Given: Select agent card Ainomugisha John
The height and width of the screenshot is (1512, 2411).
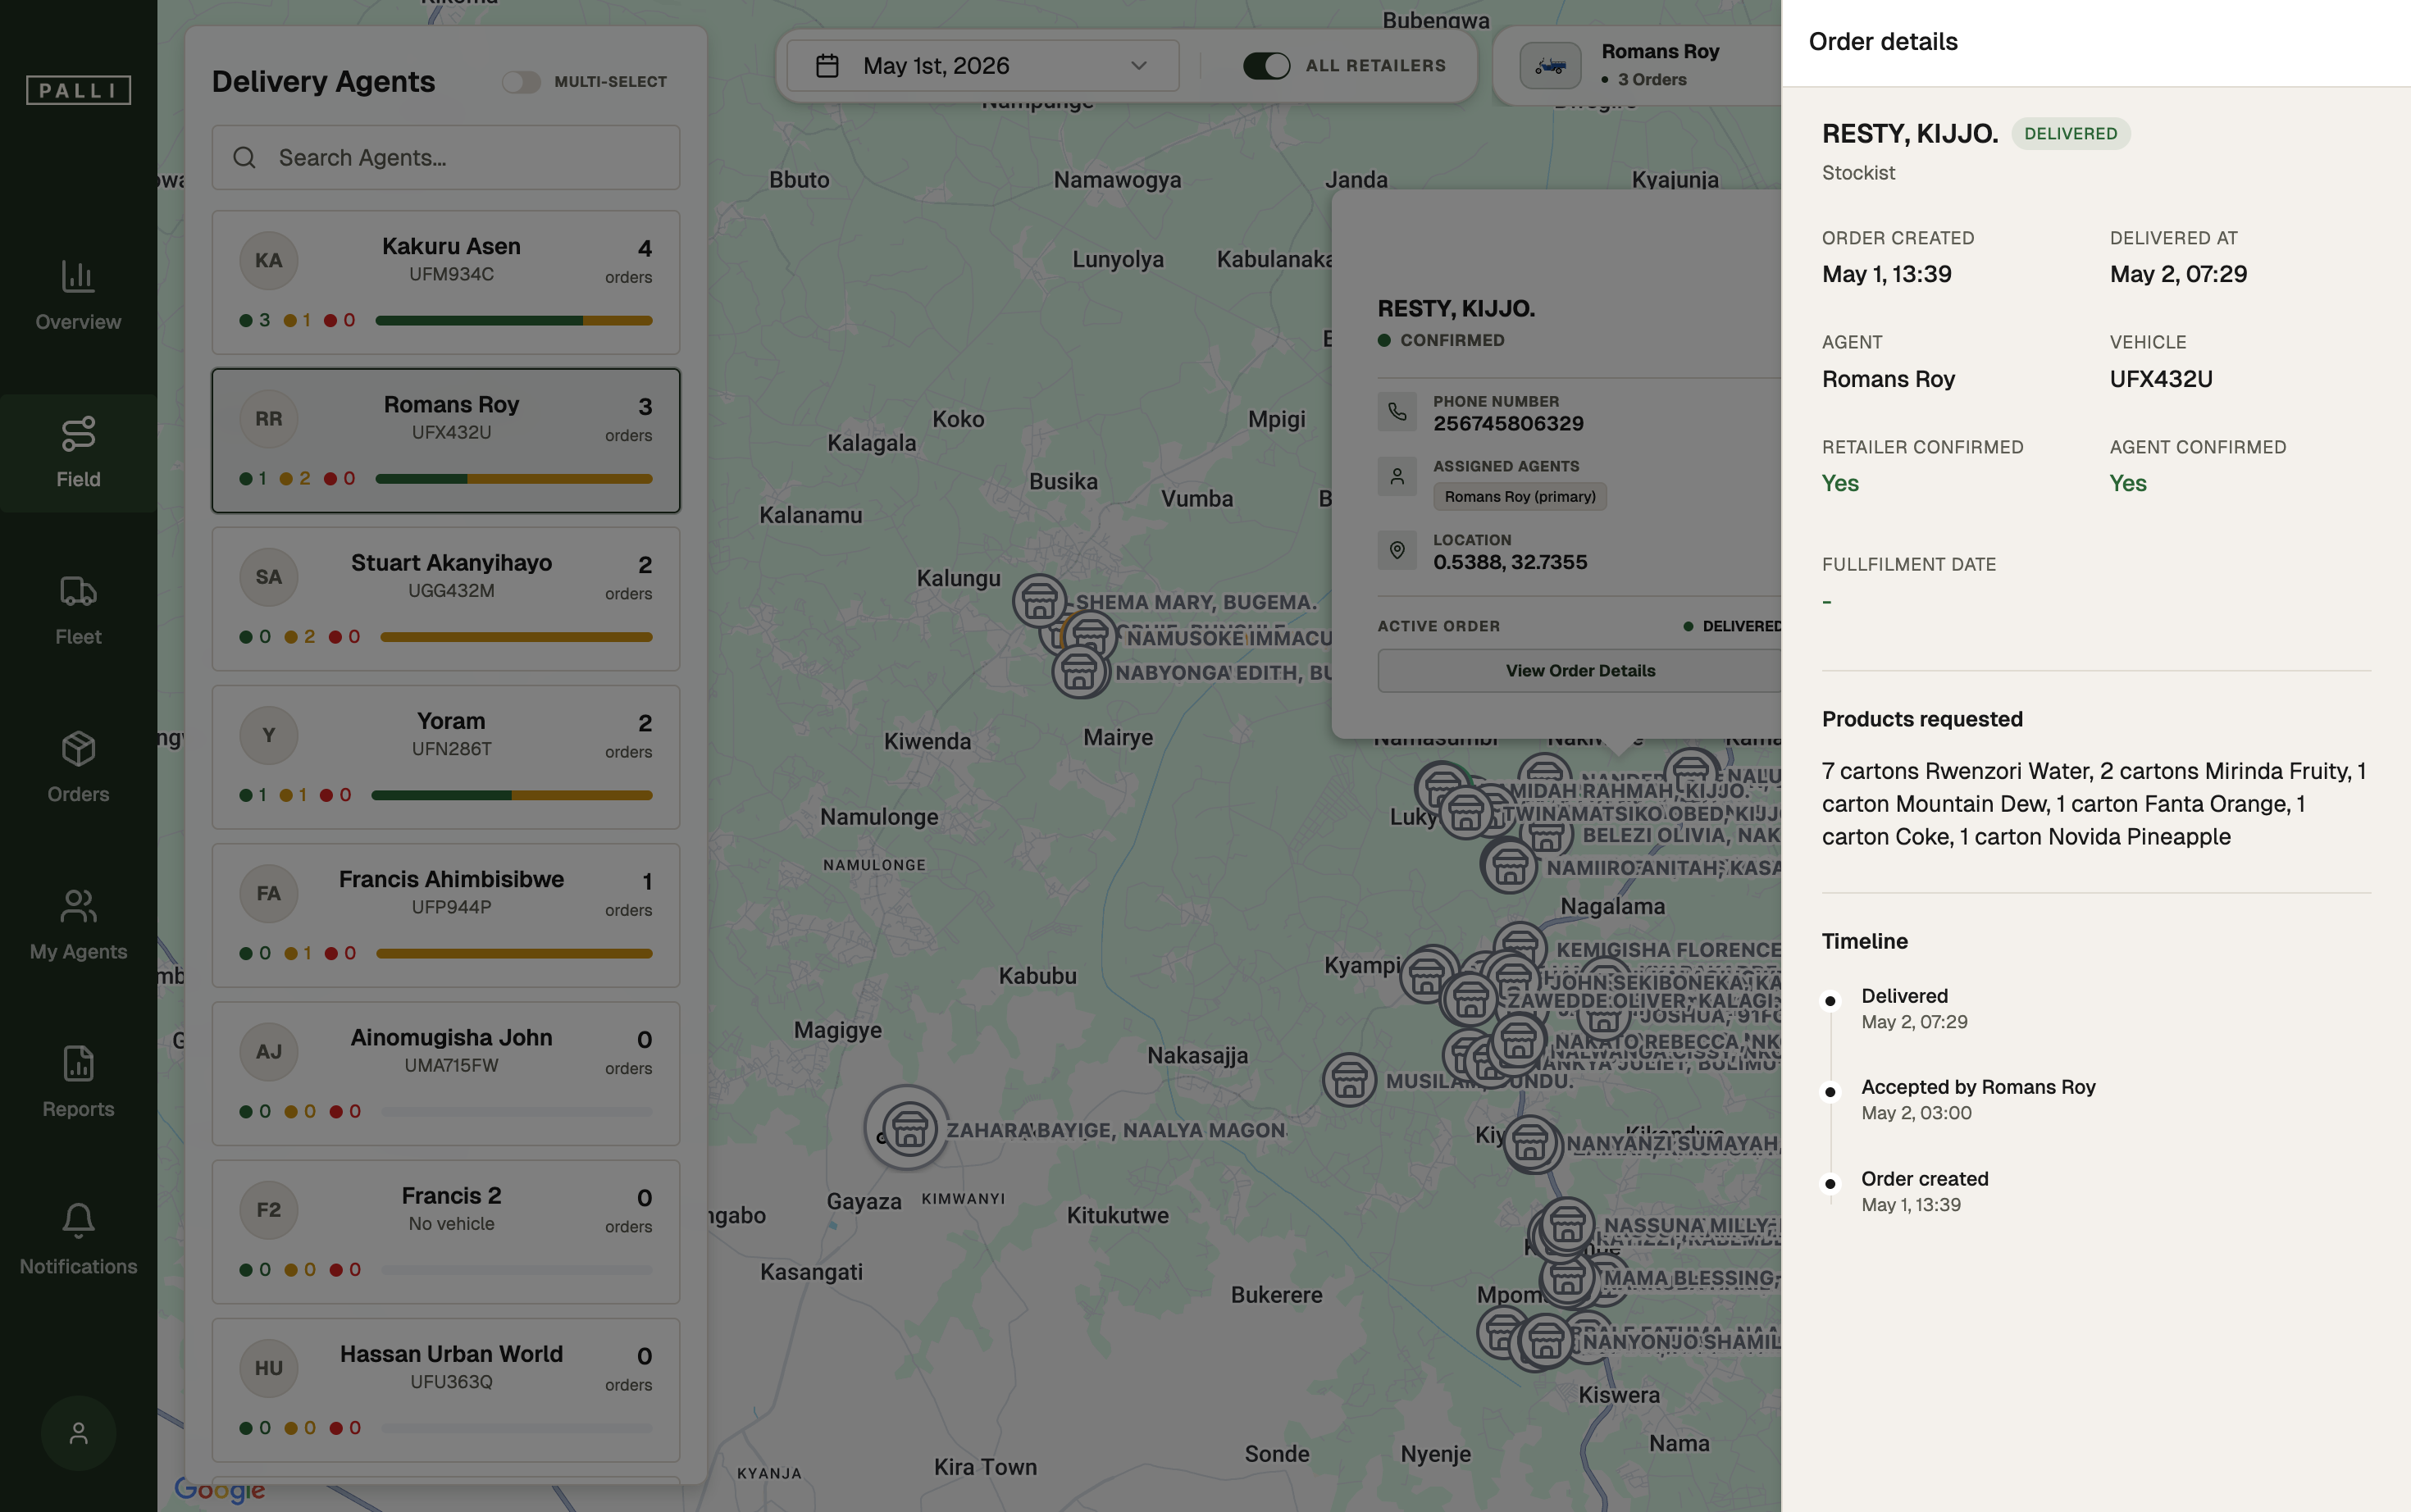Looking at the screenshot, I should tap(446, 1074).
